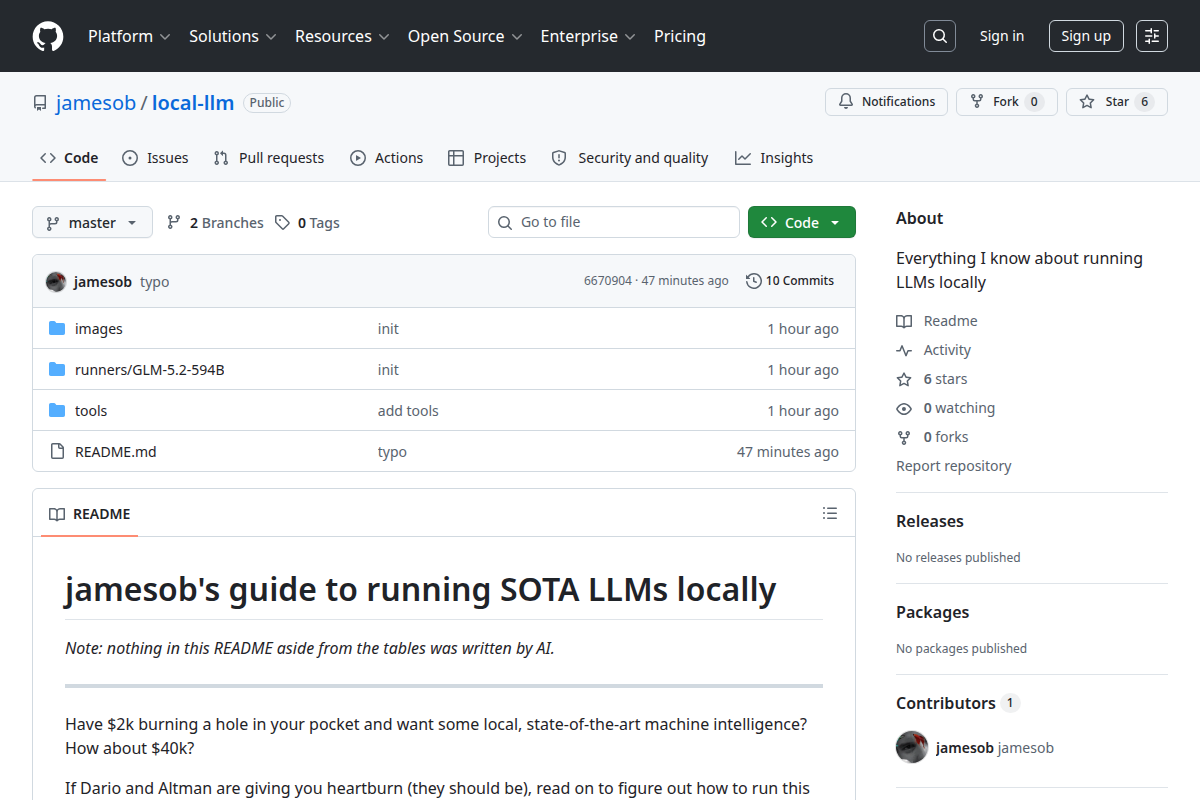Open the latest commit message typo
The height and width of the screenshot is (800, 1200).
tap(155, 282)
